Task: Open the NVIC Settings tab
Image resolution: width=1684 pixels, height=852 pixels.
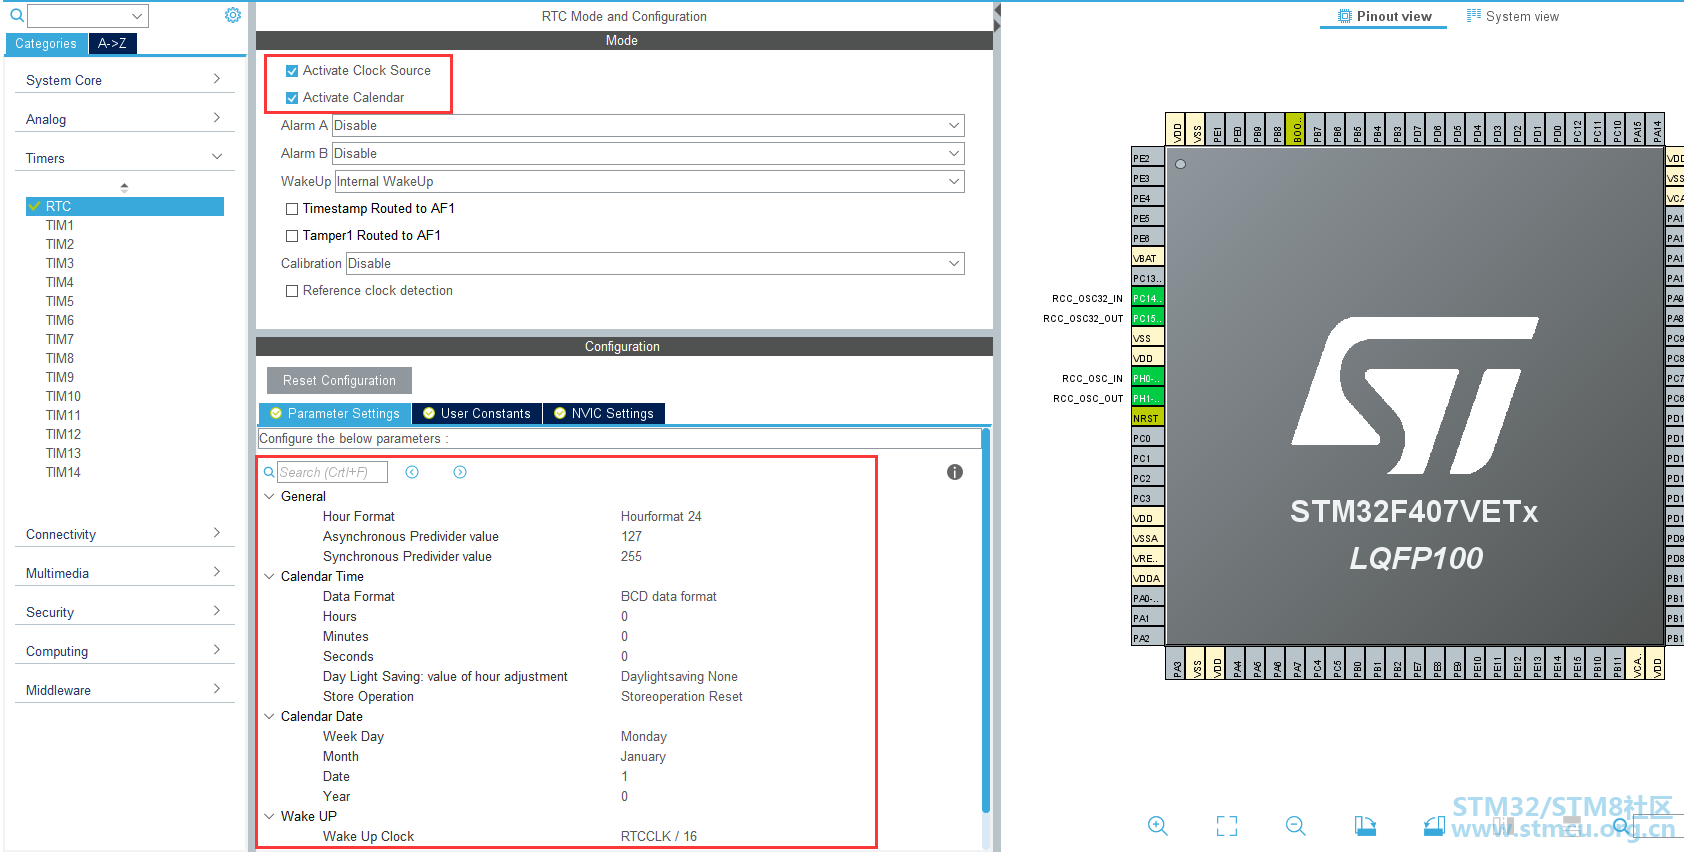Action: tap(604, 413)
